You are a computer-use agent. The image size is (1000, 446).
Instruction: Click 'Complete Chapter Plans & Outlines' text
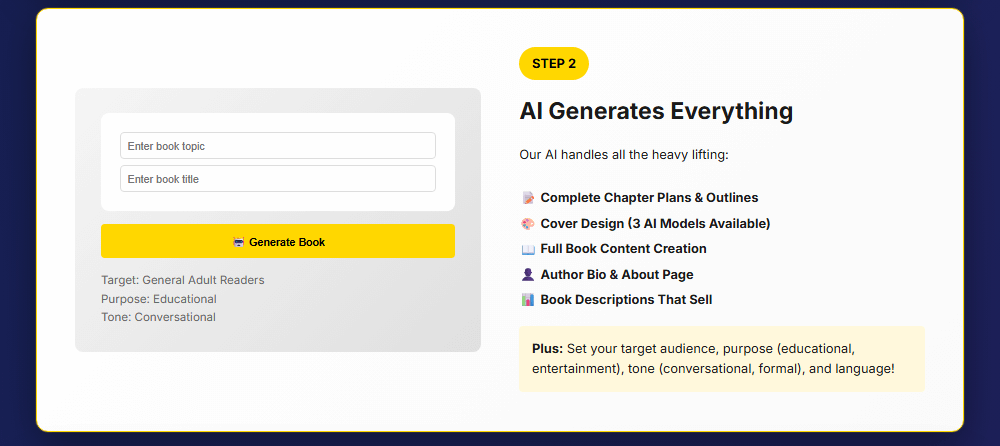(649, 198)
